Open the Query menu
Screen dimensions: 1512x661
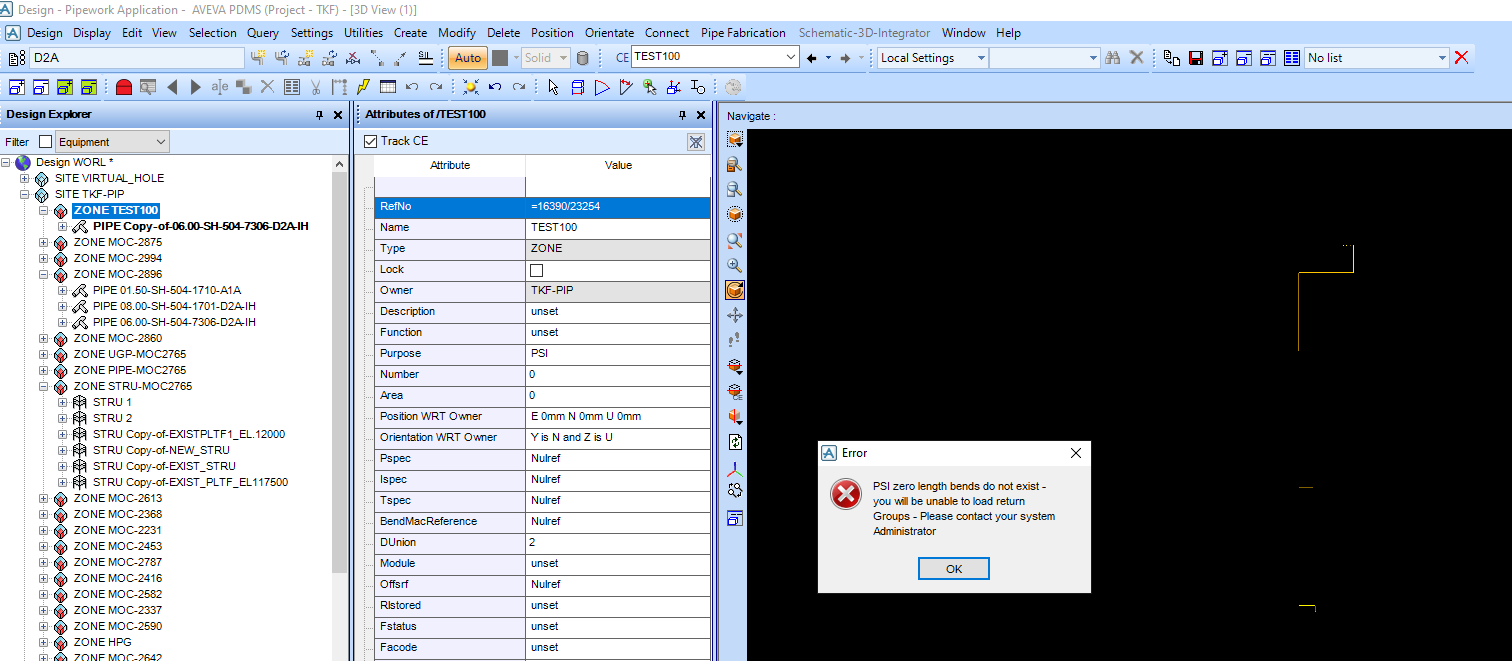pos(263,33)
